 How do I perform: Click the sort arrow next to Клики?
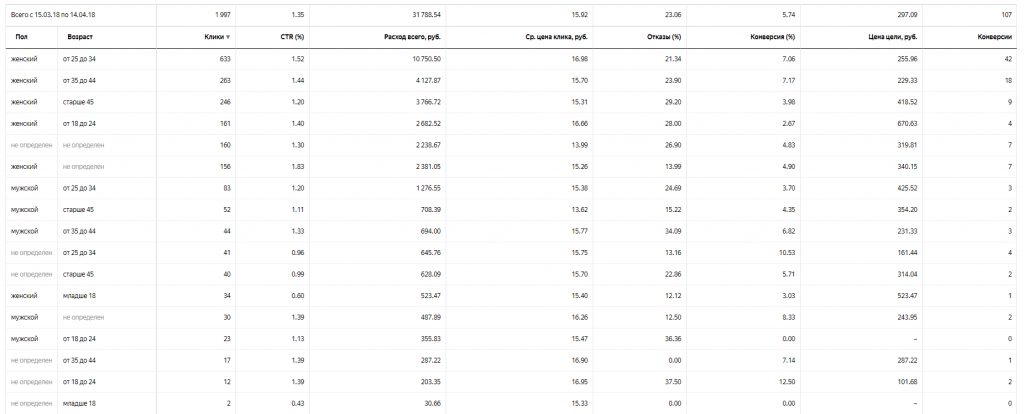pos(228,37)
